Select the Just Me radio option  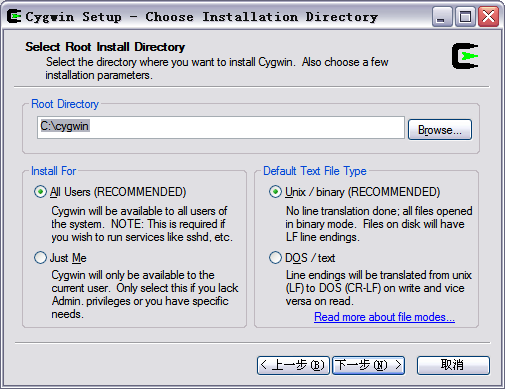40,258
